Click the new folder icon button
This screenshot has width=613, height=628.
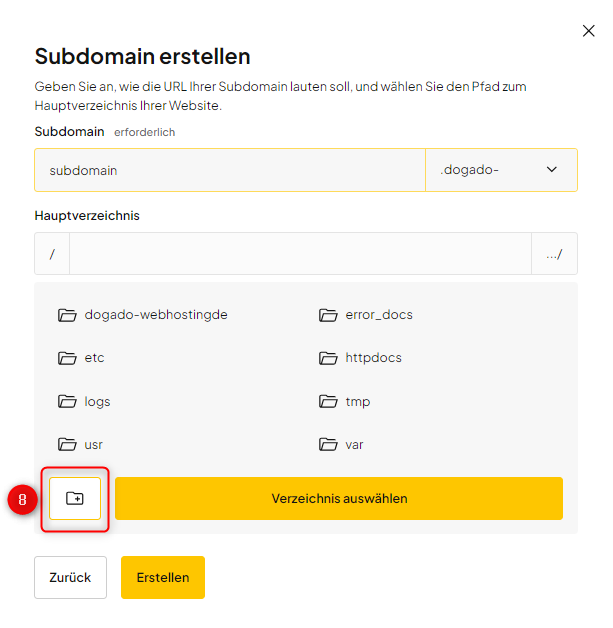click(75, 498)
